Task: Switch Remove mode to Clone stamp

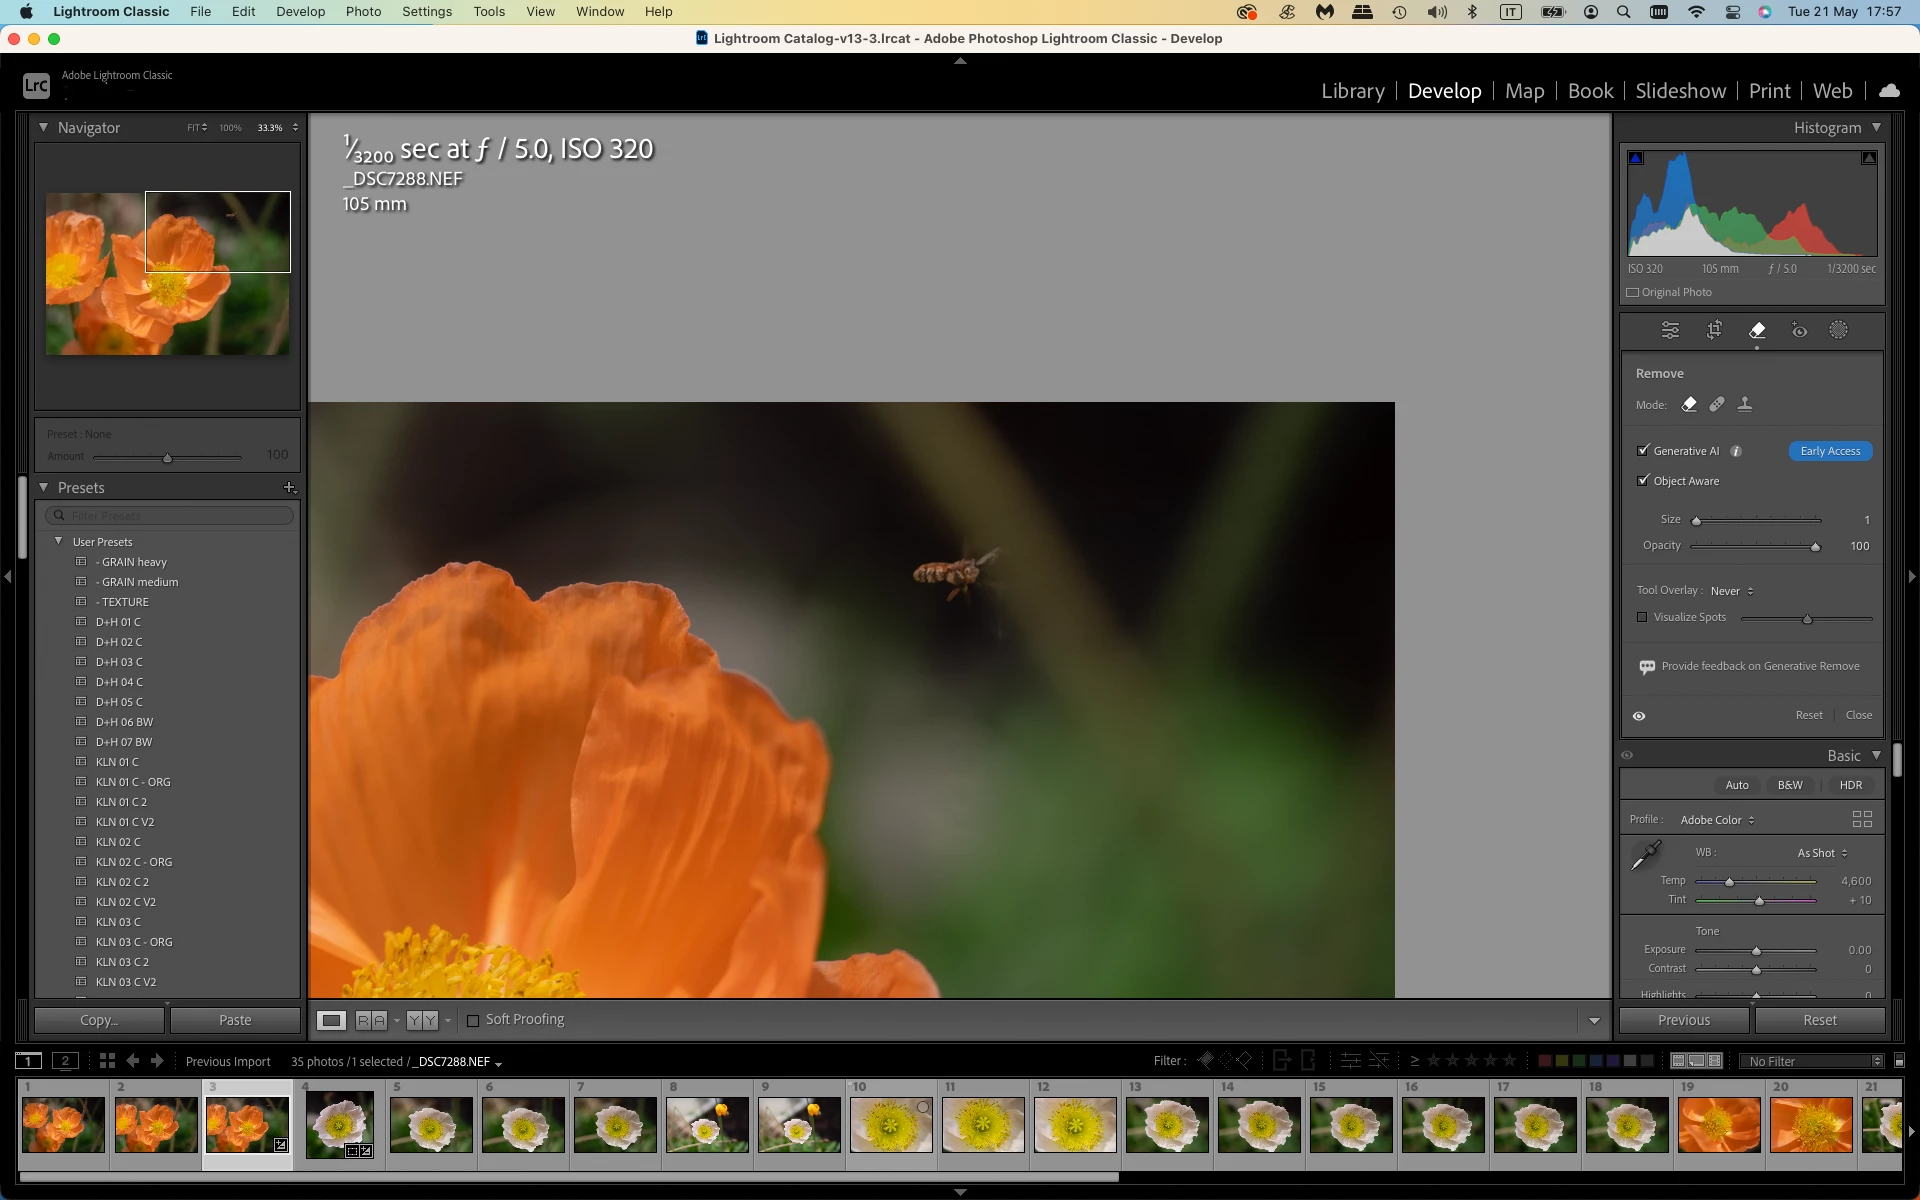Action: pyautogui.click(x=1745, y=405)
